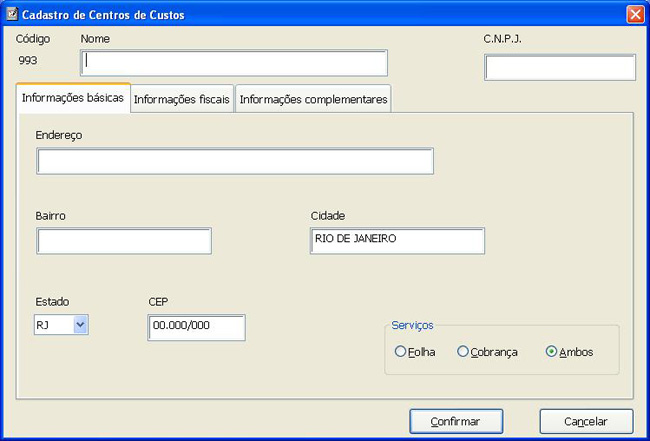Open the Informações fiscais tab
This screenshot has width=650, height=441.
click(x=182, y=100)
